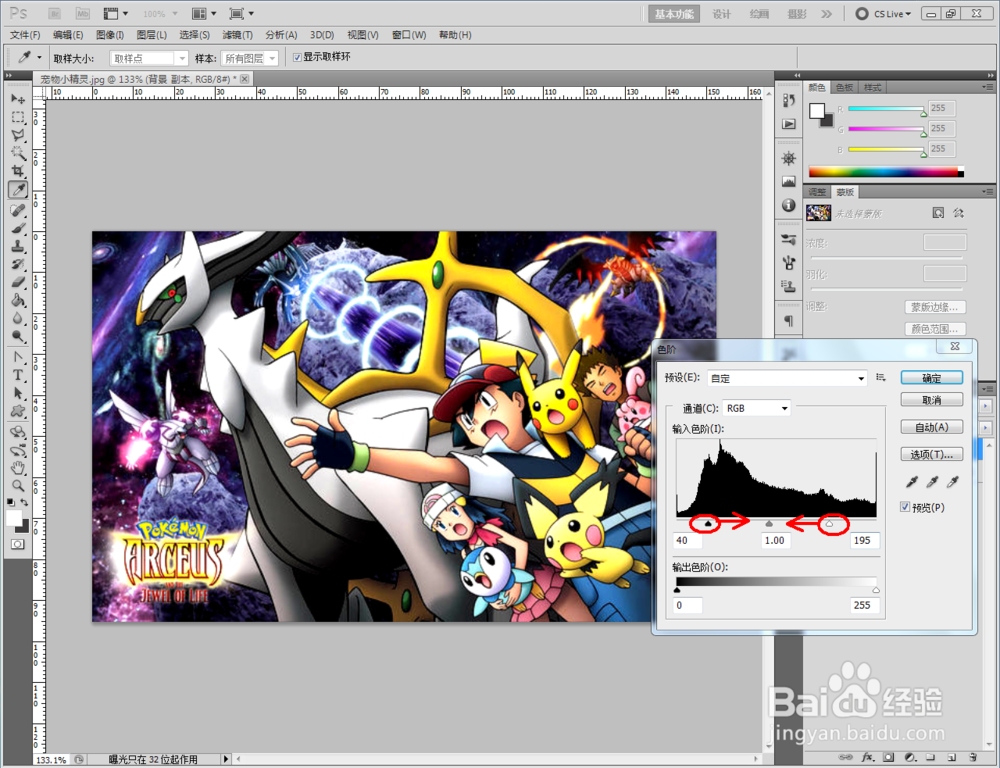This screenshot has height=768, width=1000.
Task: Switch to the Swatches tab
Action: 844,87
